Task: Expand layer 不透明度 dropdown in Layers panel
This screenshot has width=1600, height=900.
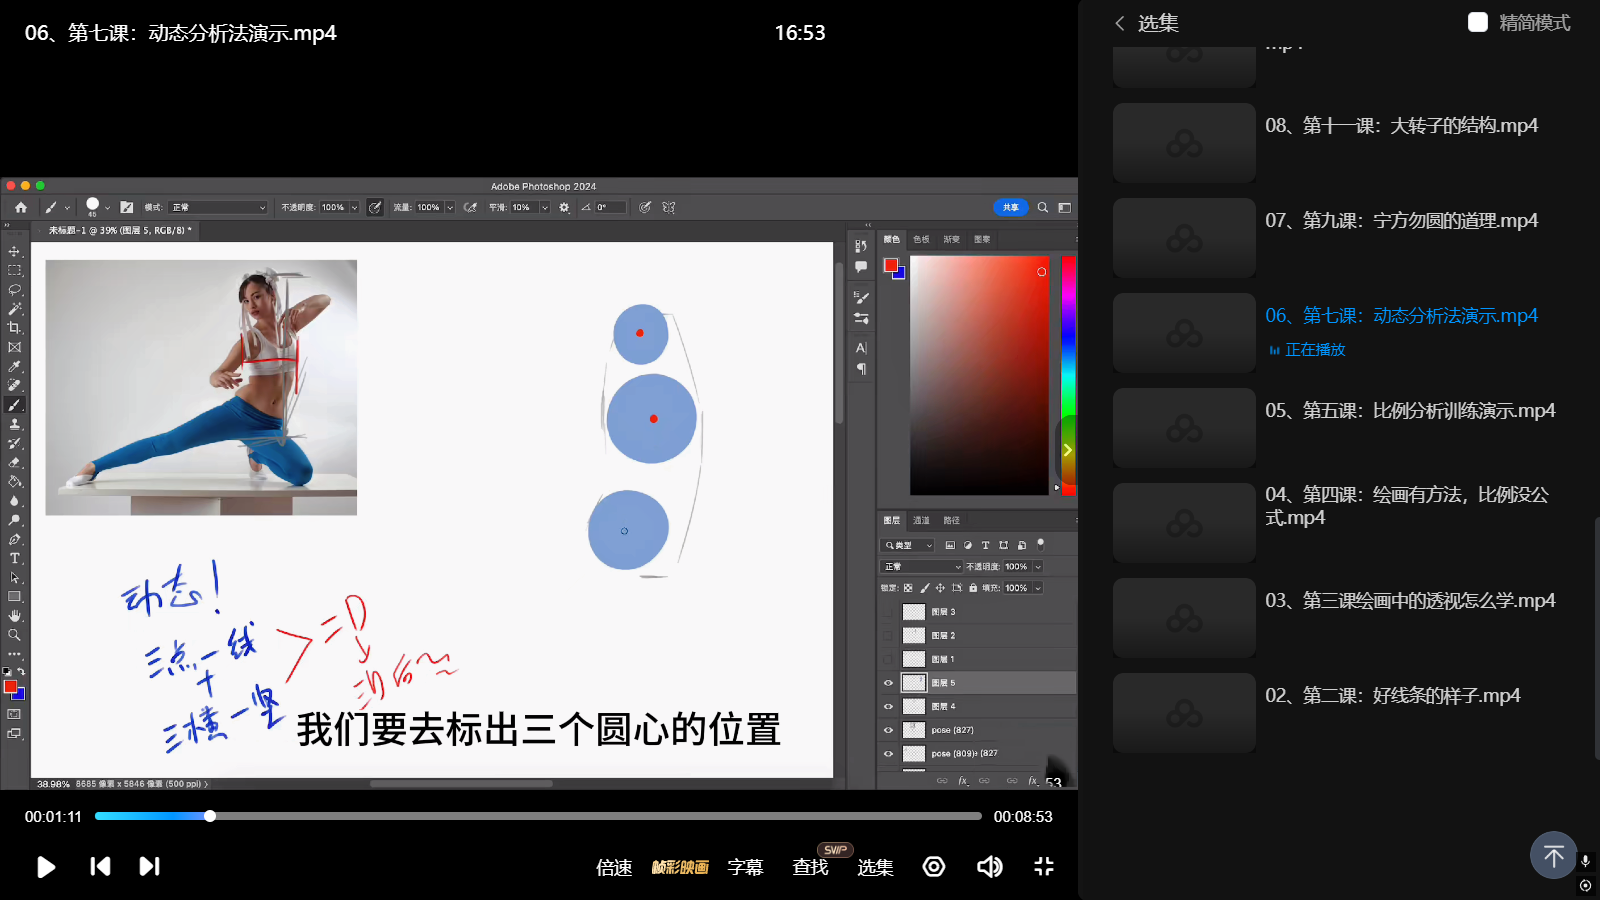Action: pos(1038,567)
